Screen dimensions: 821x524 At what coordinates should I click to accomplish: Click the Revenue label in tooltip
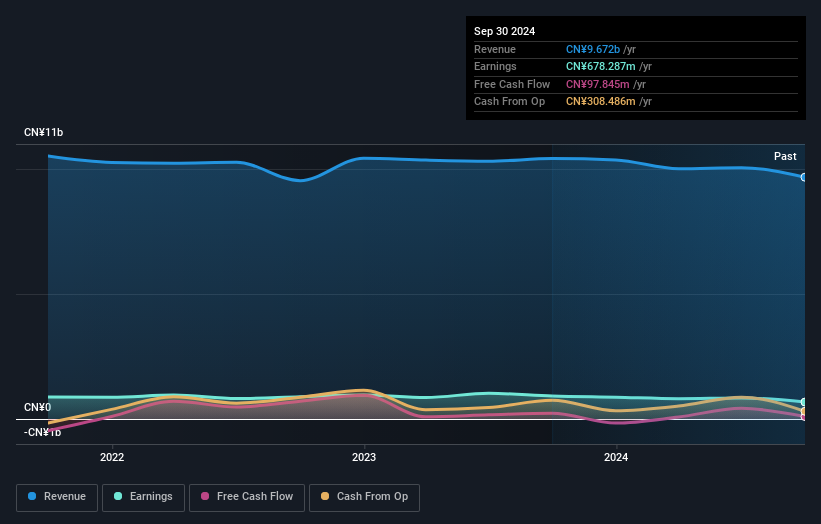pos(495,49)
